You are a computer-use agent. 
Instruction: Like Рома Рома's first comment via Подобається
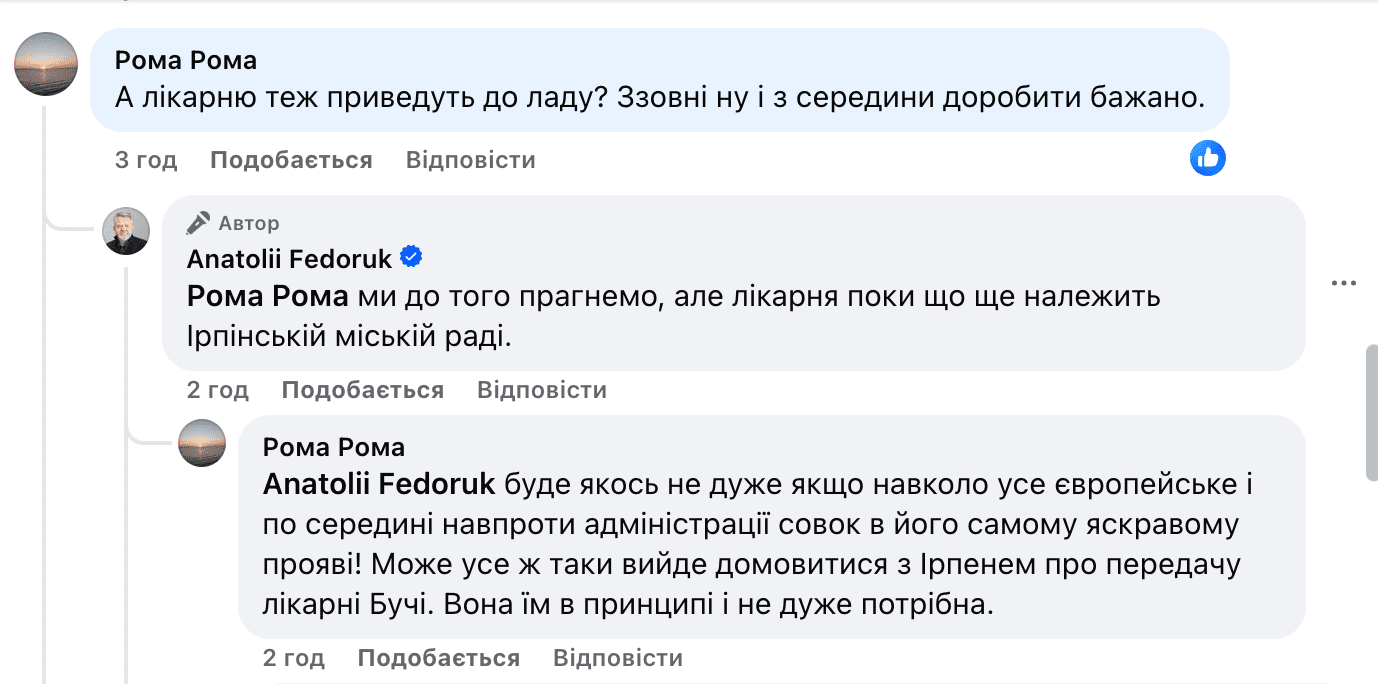(x=291, y=159)
